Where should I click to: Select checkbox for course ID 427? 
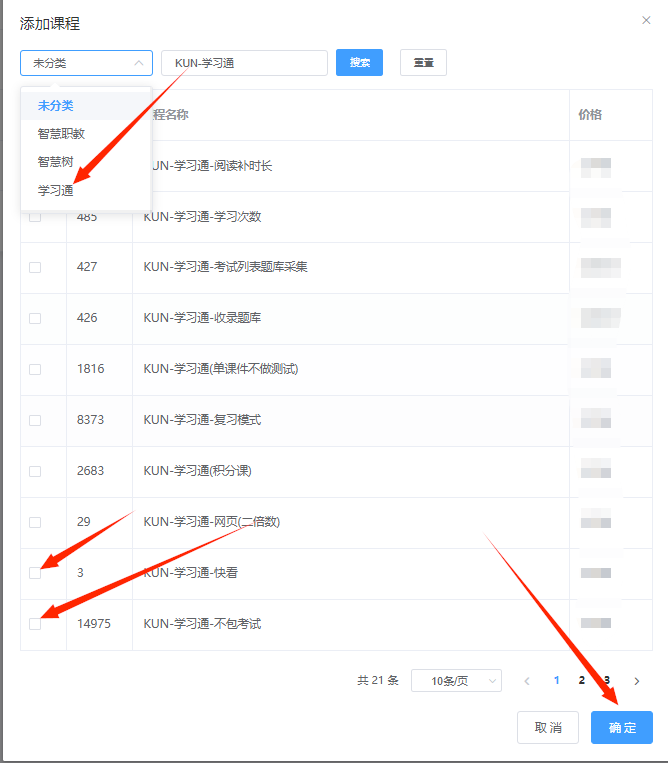tap(35, 267)
